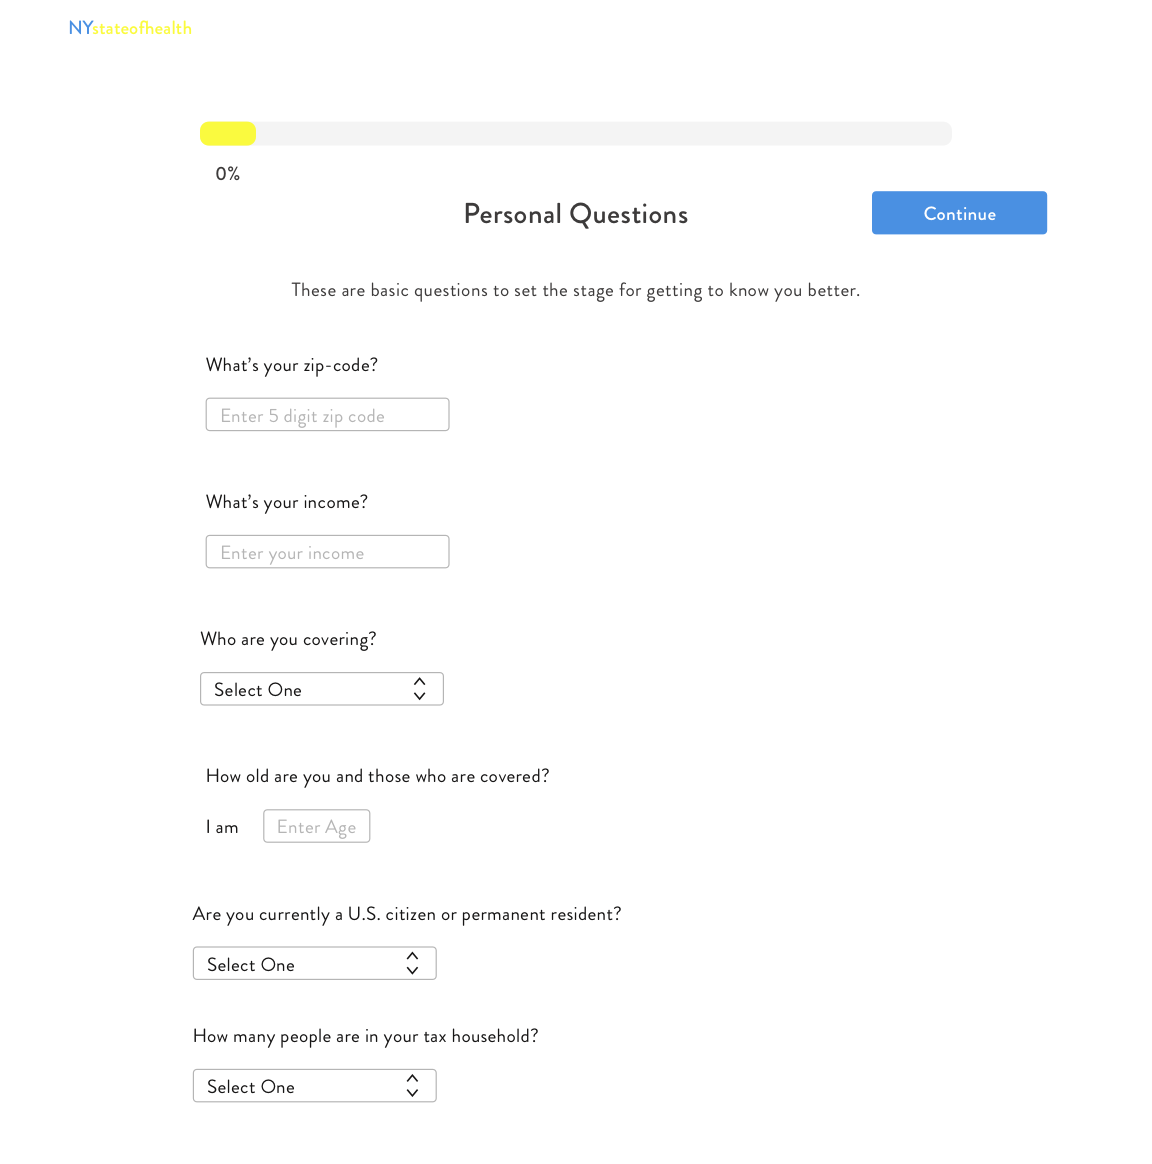The height and width of the screenshot is (1164, 1152).
Task: Focus the Enter Age input field
Action: 317,826
